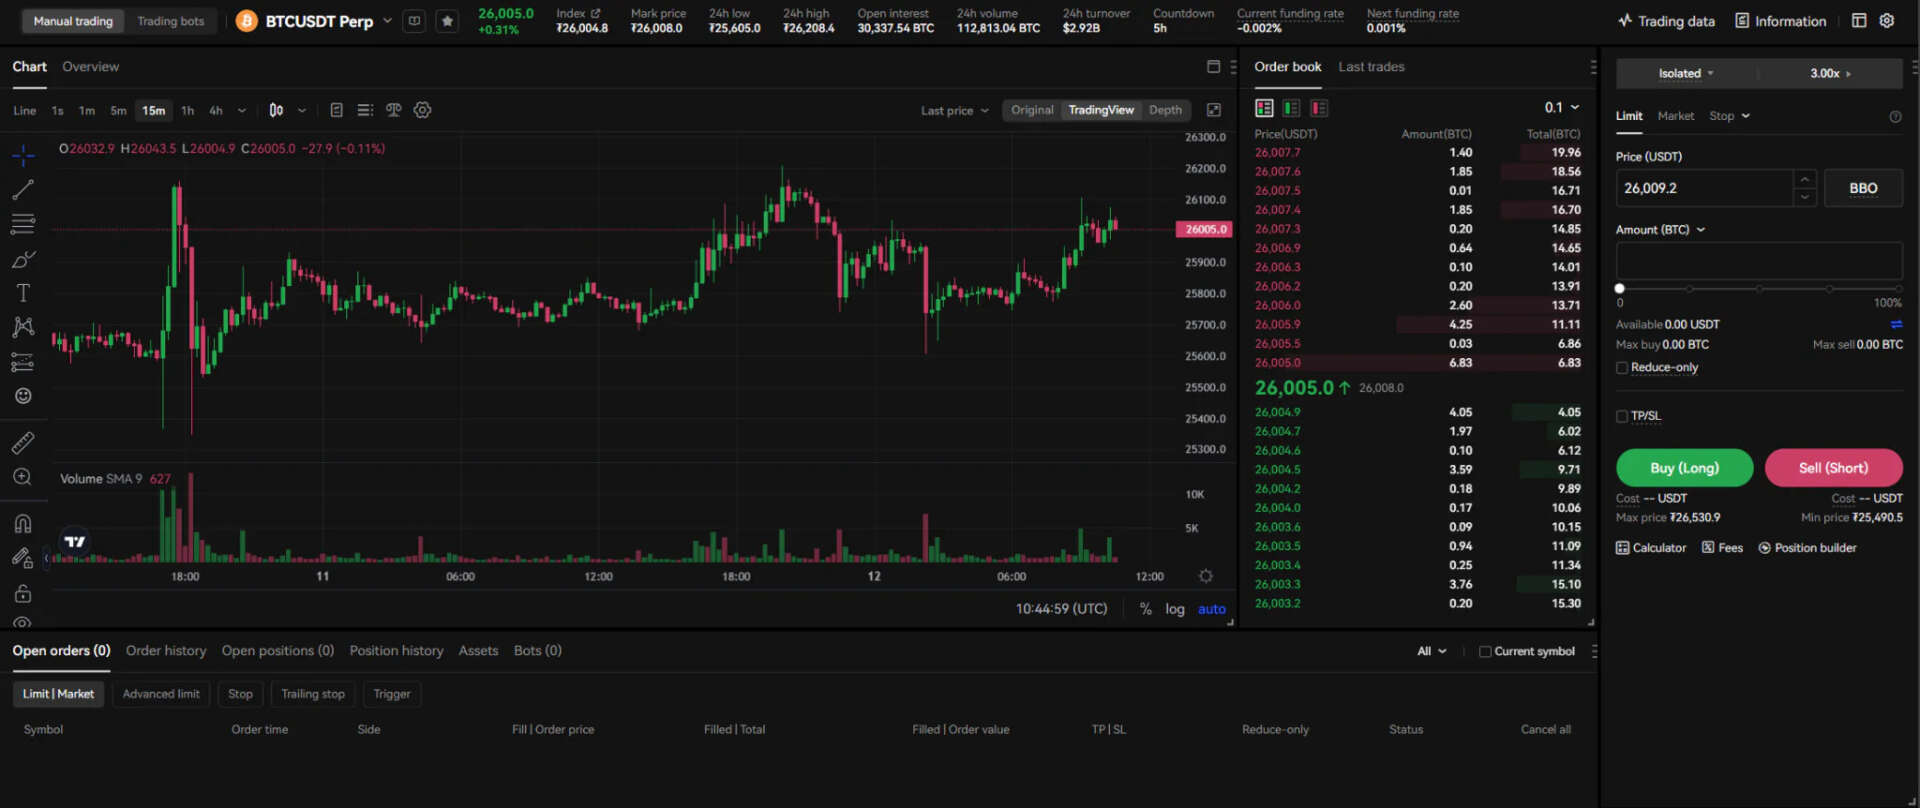Change the order book 0.1 grouping
Screen dimensions: 1920x808
tap(1562, 108)
